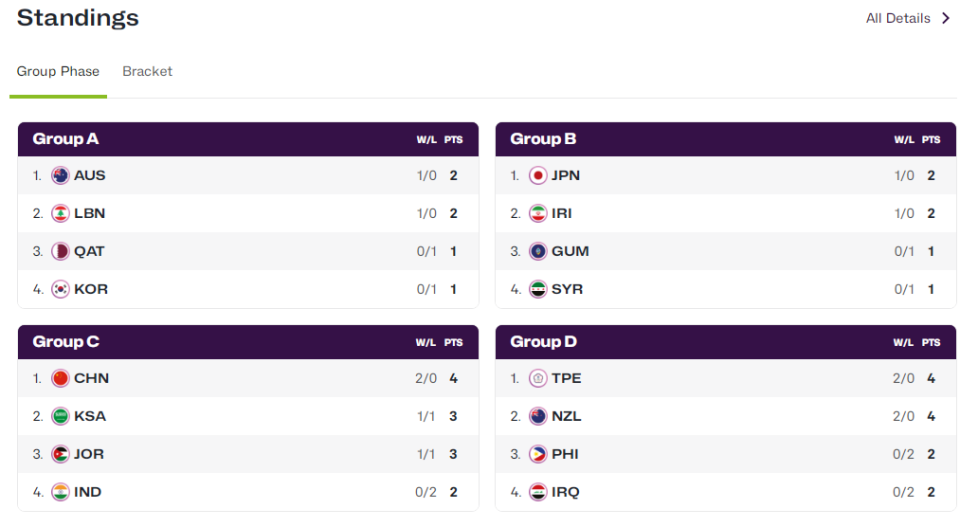Viewport: 960px width, 527px height.
Task: Click the Australia flag icon
Action: click(x=60, y=175)
